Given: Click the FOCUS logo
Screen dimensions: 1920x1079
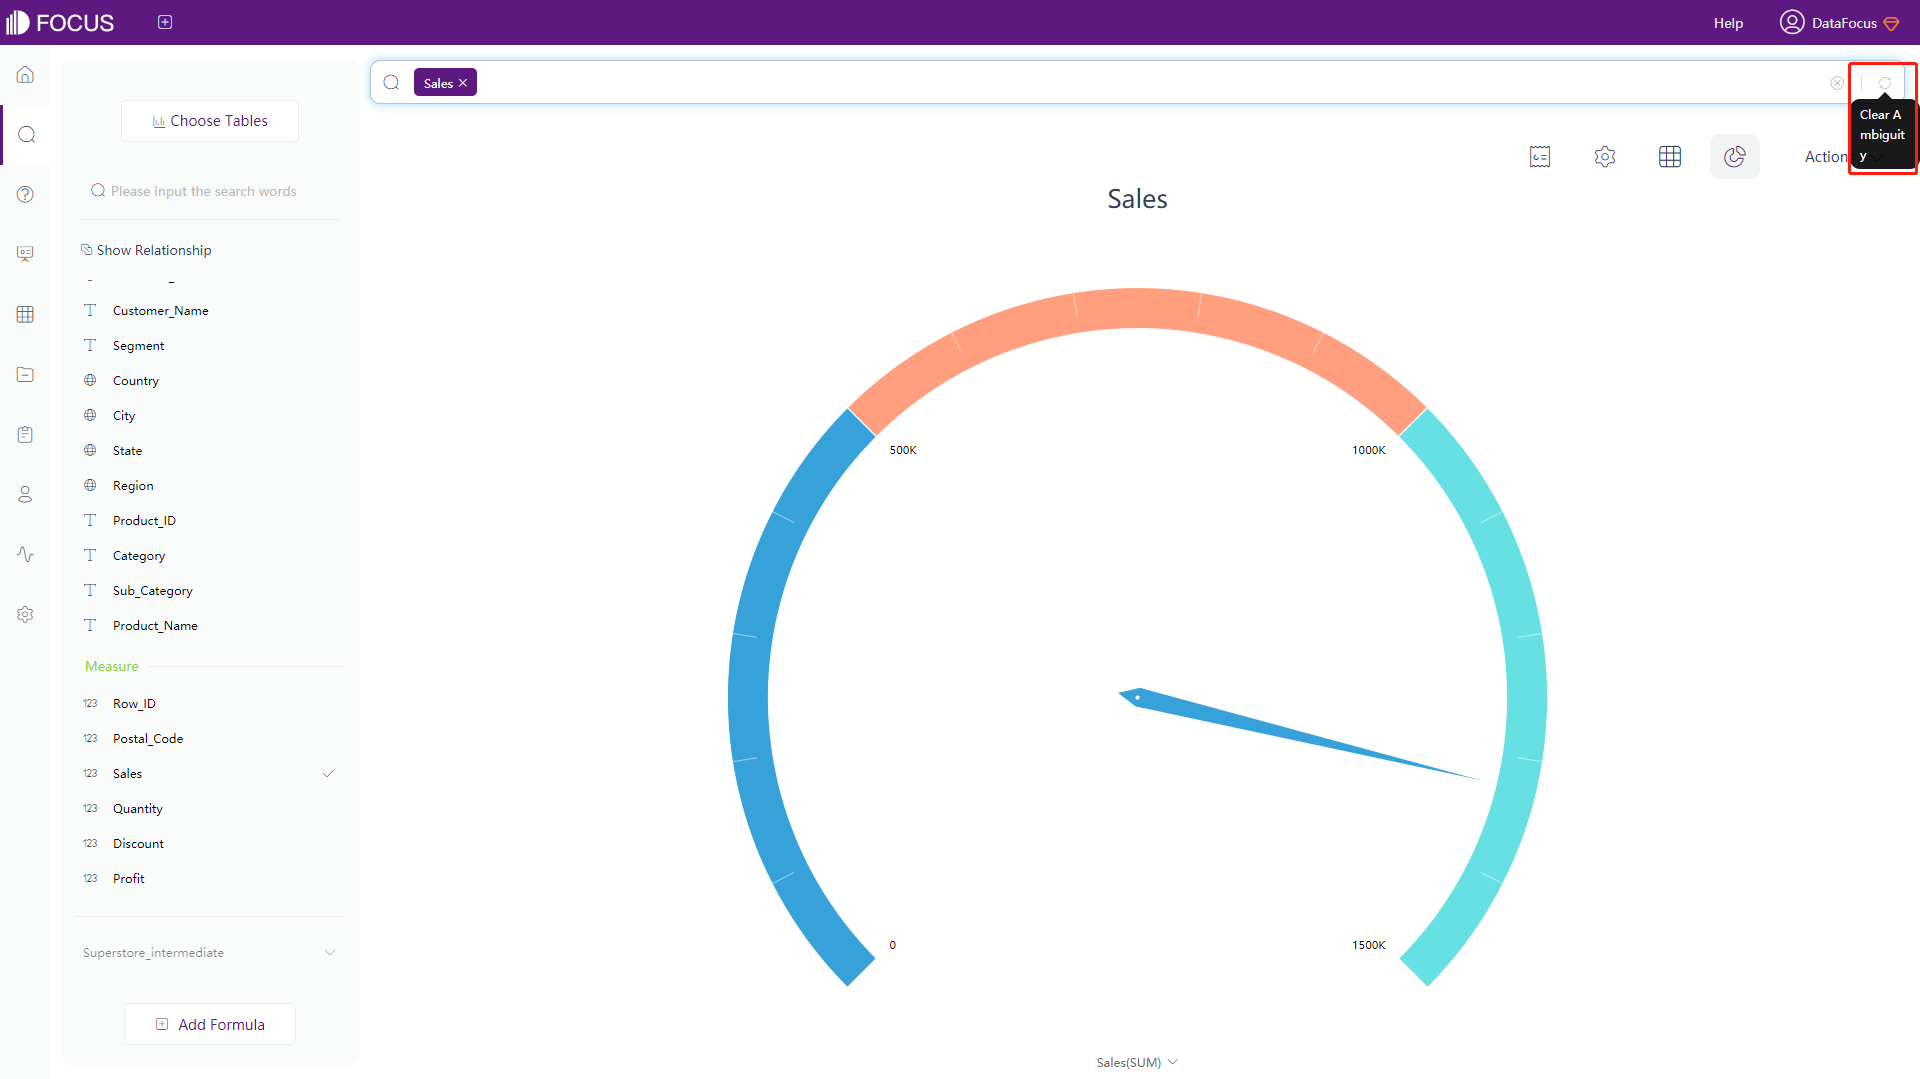Looking at the screenshot, I should pyautogui.click(x=60, y=22).
